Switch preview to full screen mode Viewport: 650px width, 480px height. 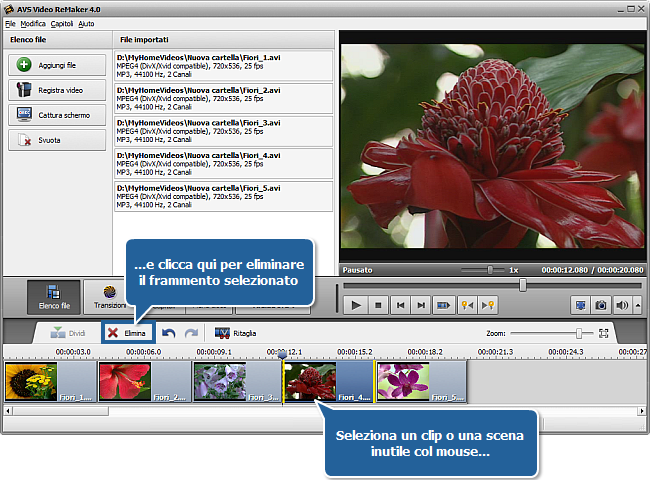[580, 305]
